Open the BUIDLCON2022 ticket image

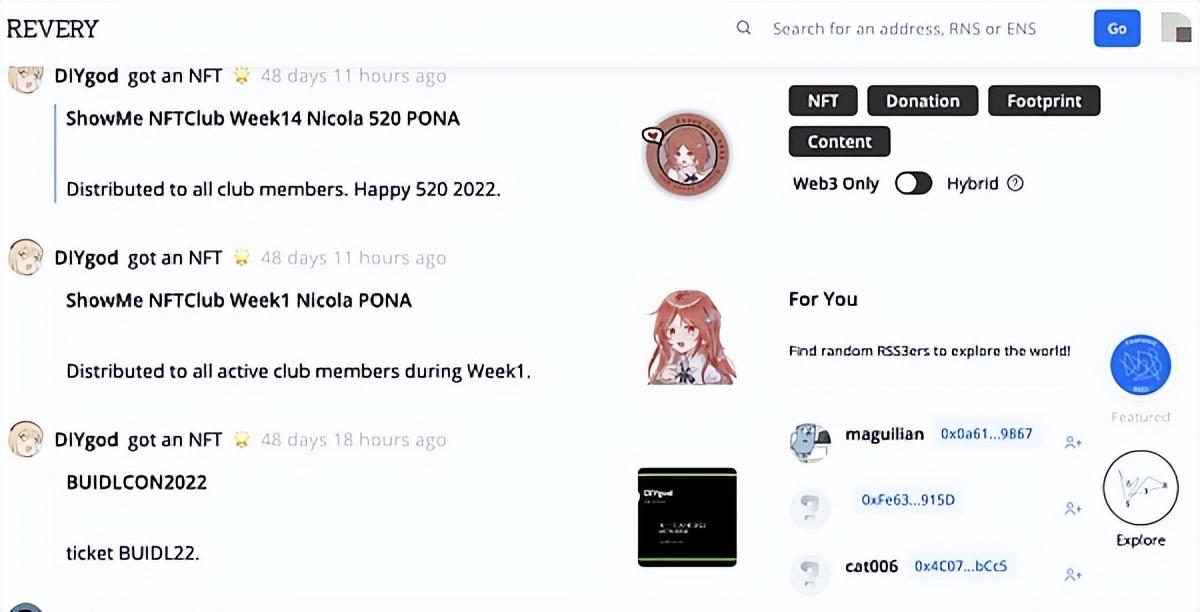[x=687, y=517]
